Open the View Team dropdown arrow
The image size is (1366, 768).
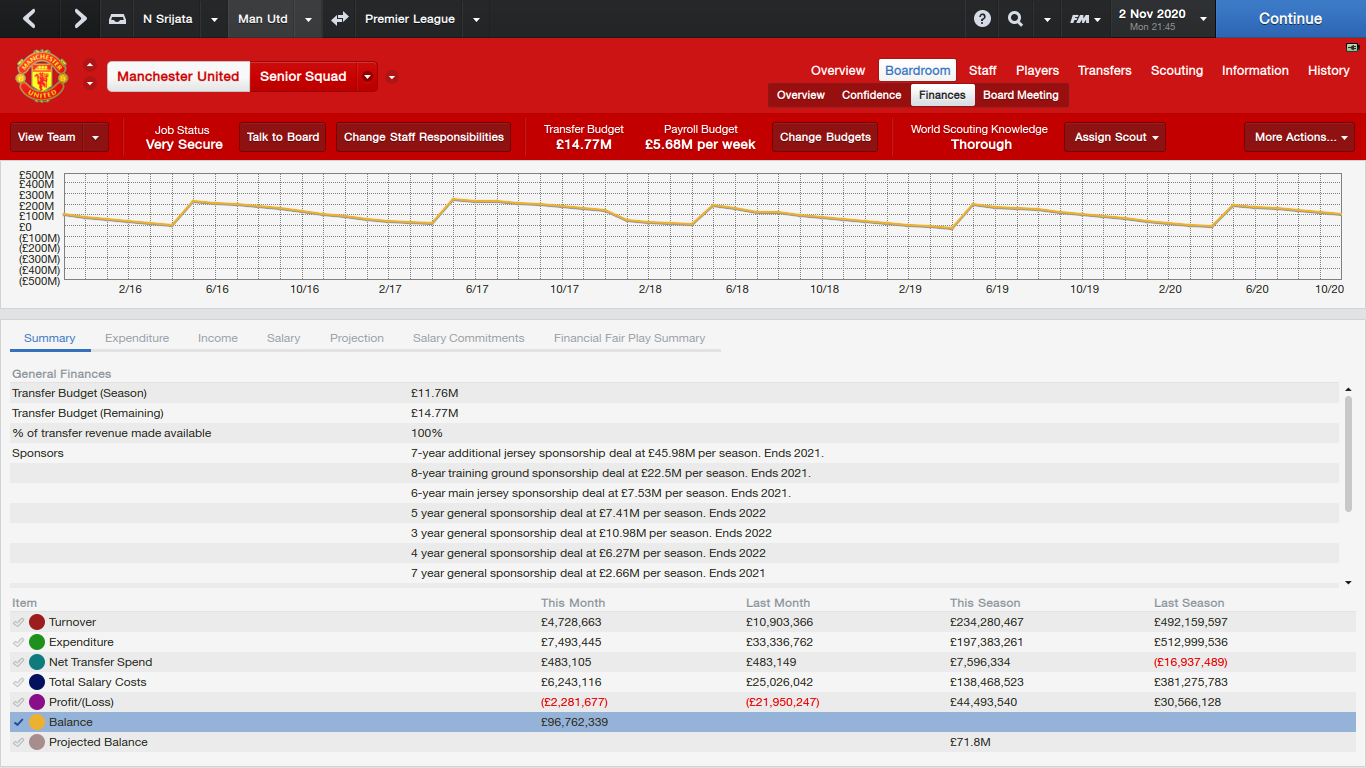point(96,137)
